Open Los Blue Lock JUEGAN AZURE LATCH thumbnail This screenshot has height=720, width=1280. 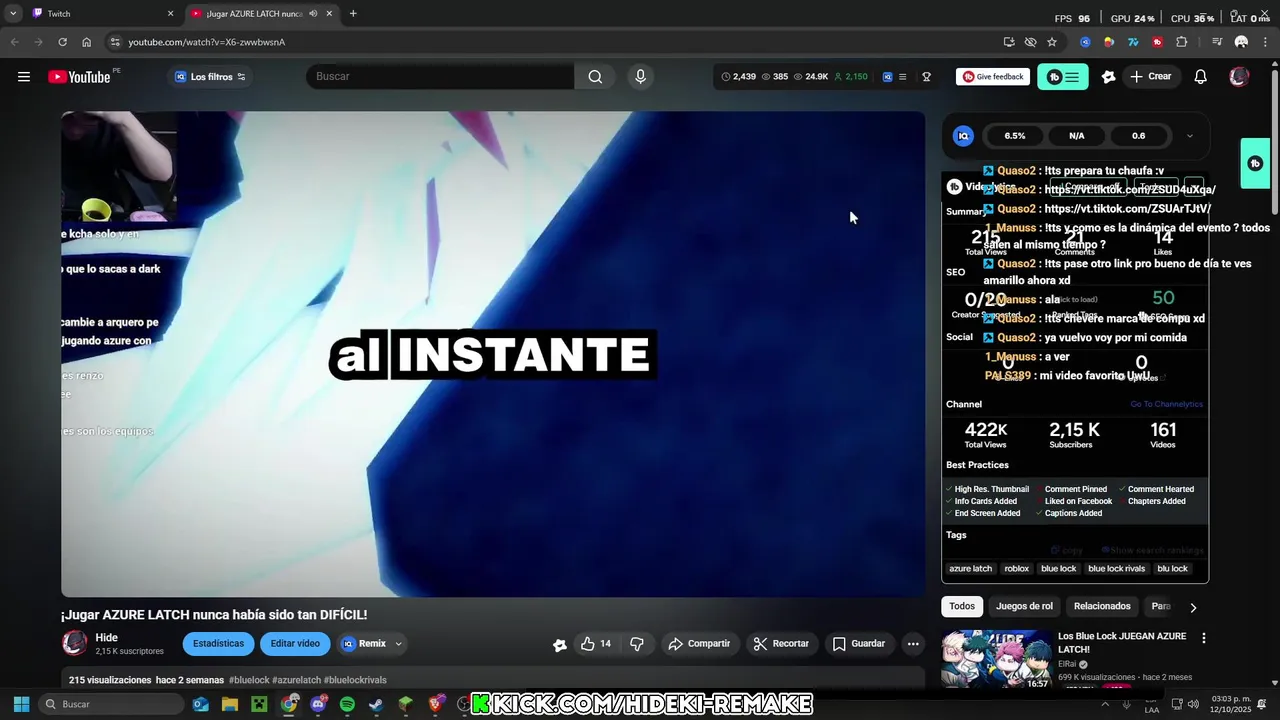point(996,660)
